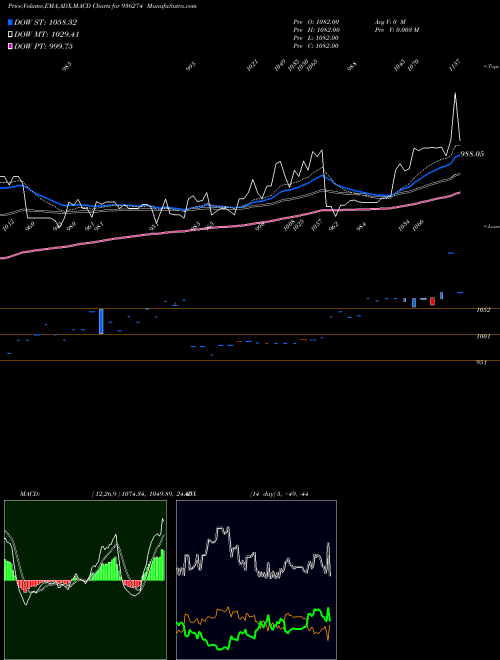The width and height of the screenshot is (500, 660).
Task: Click the 1012 low label at chart's left edge
Action: click(x=8, y=226)
